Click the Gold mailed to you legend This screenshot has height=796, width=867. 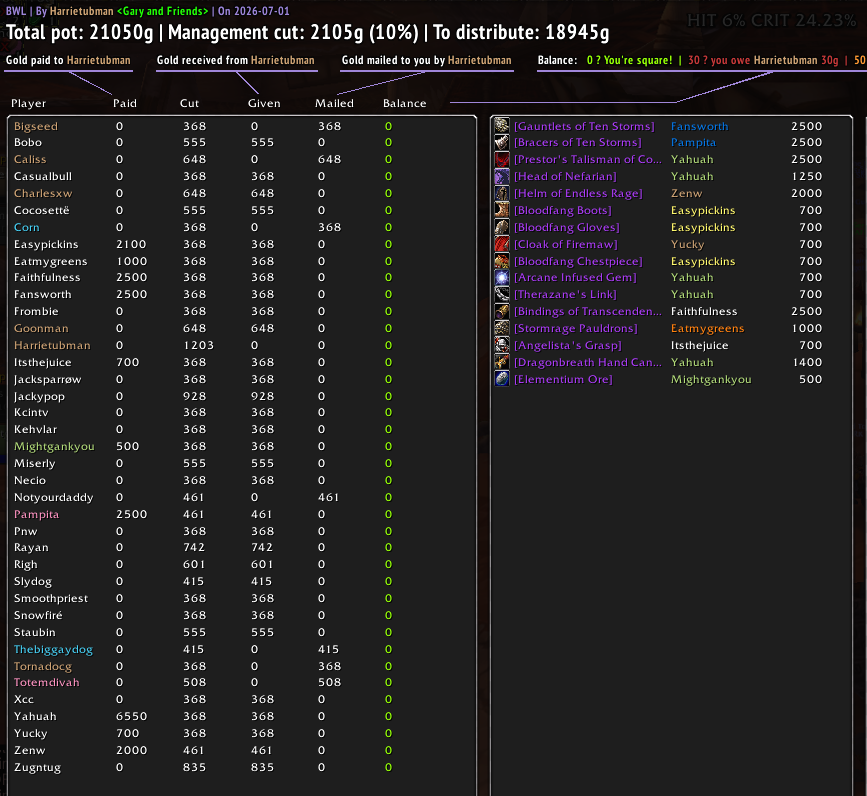tap(426, 60)
